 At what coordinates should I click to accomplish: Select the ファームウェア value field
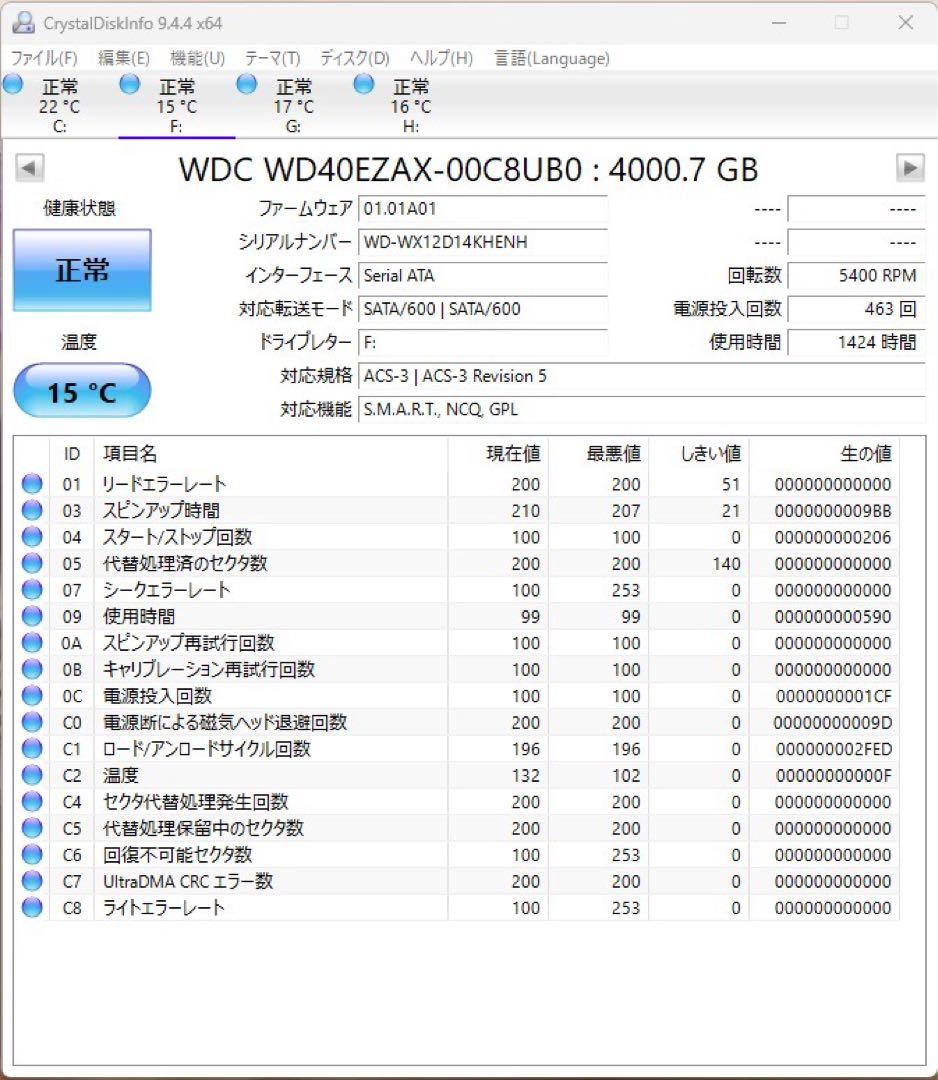point(483,209)
